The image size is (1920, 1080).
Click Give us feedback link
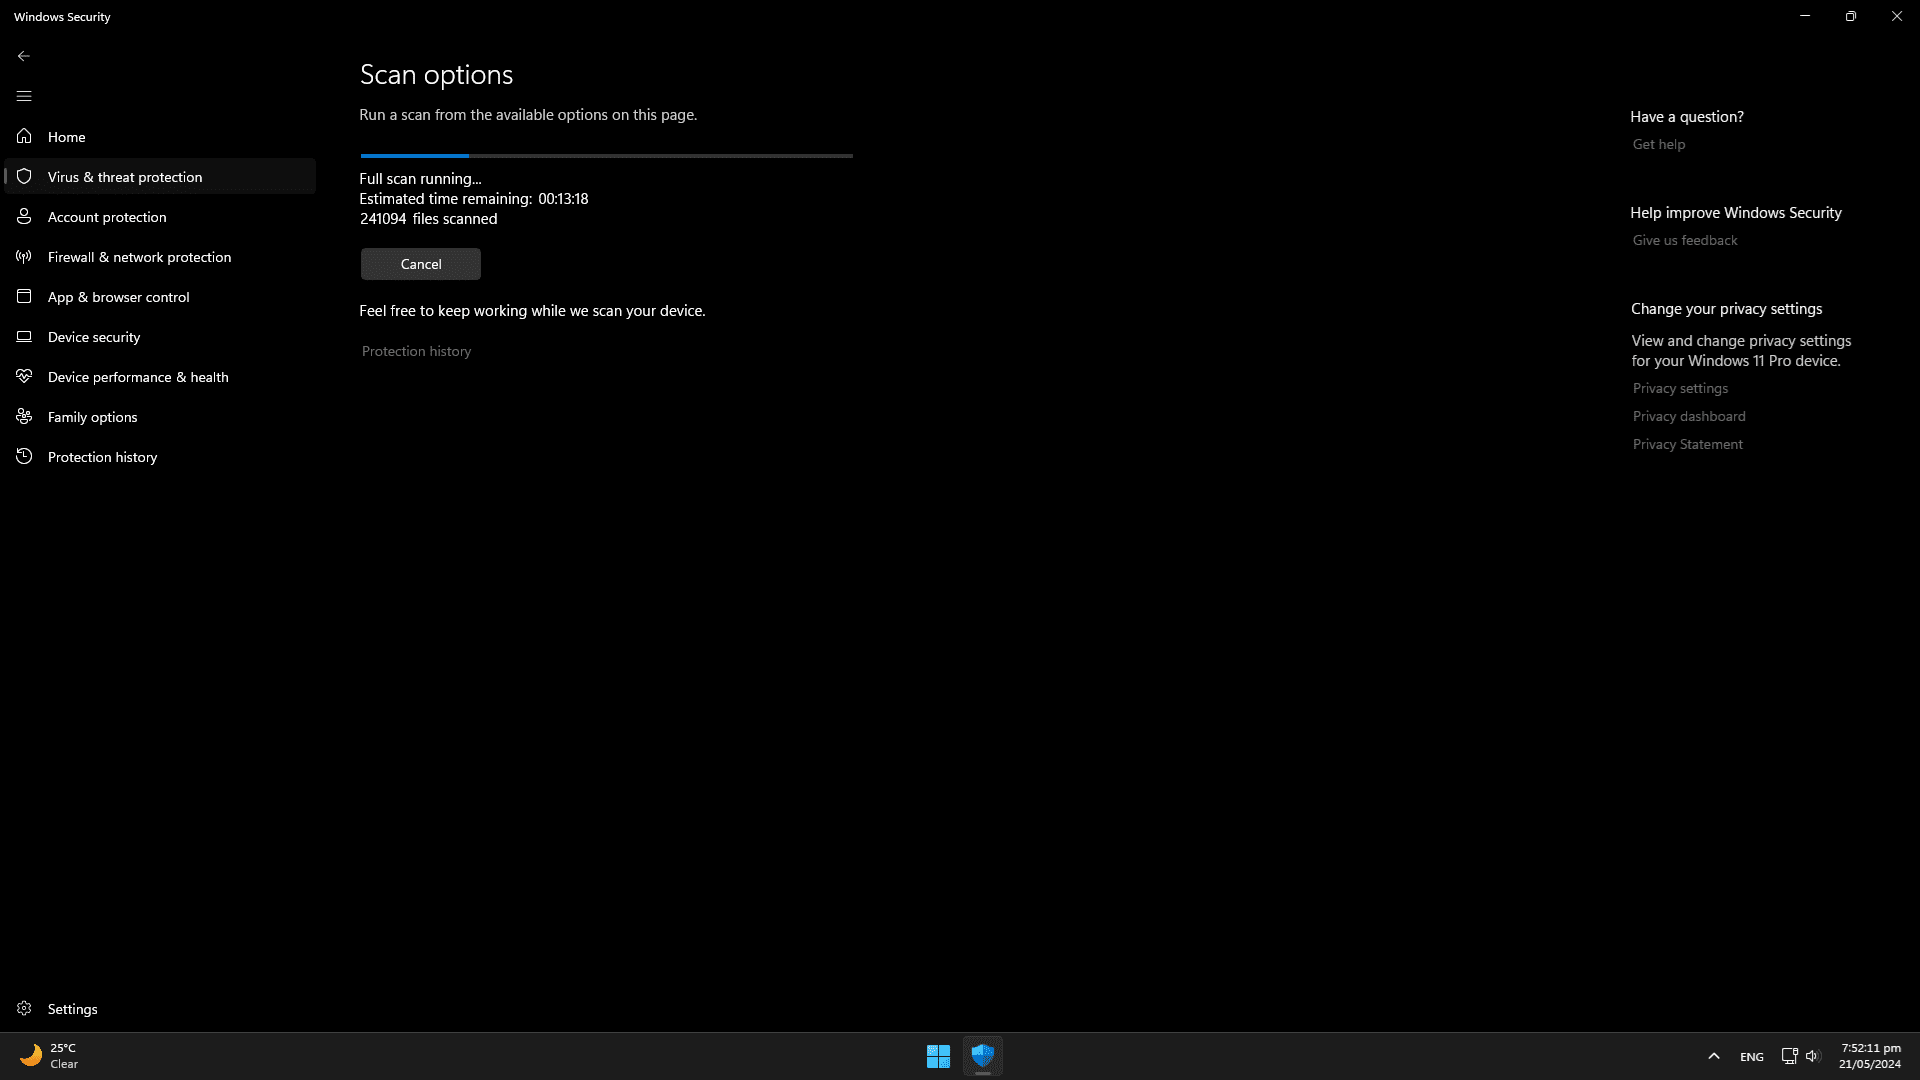[1684, 240]
